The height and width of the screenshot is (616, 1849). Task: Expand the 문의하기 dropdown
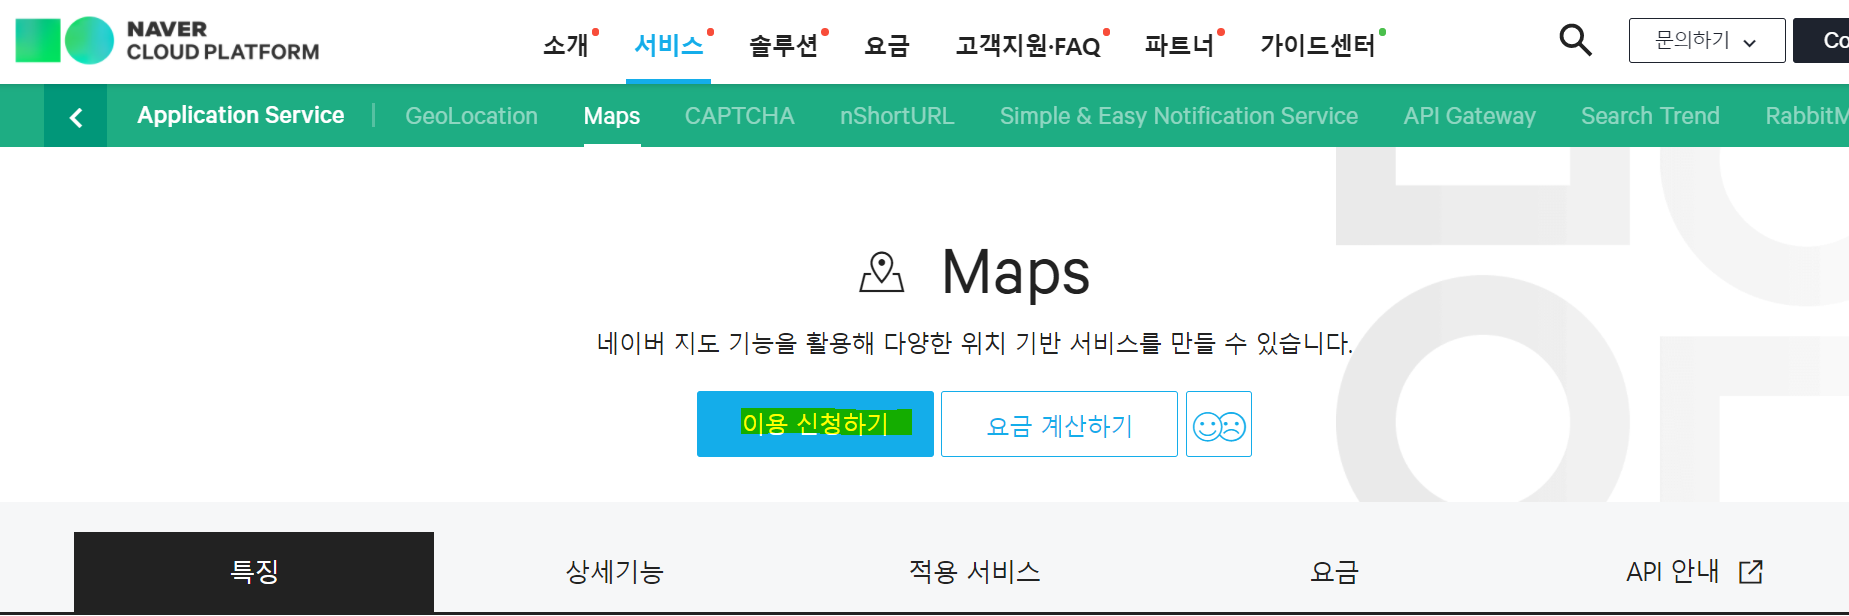point(1707,41)
